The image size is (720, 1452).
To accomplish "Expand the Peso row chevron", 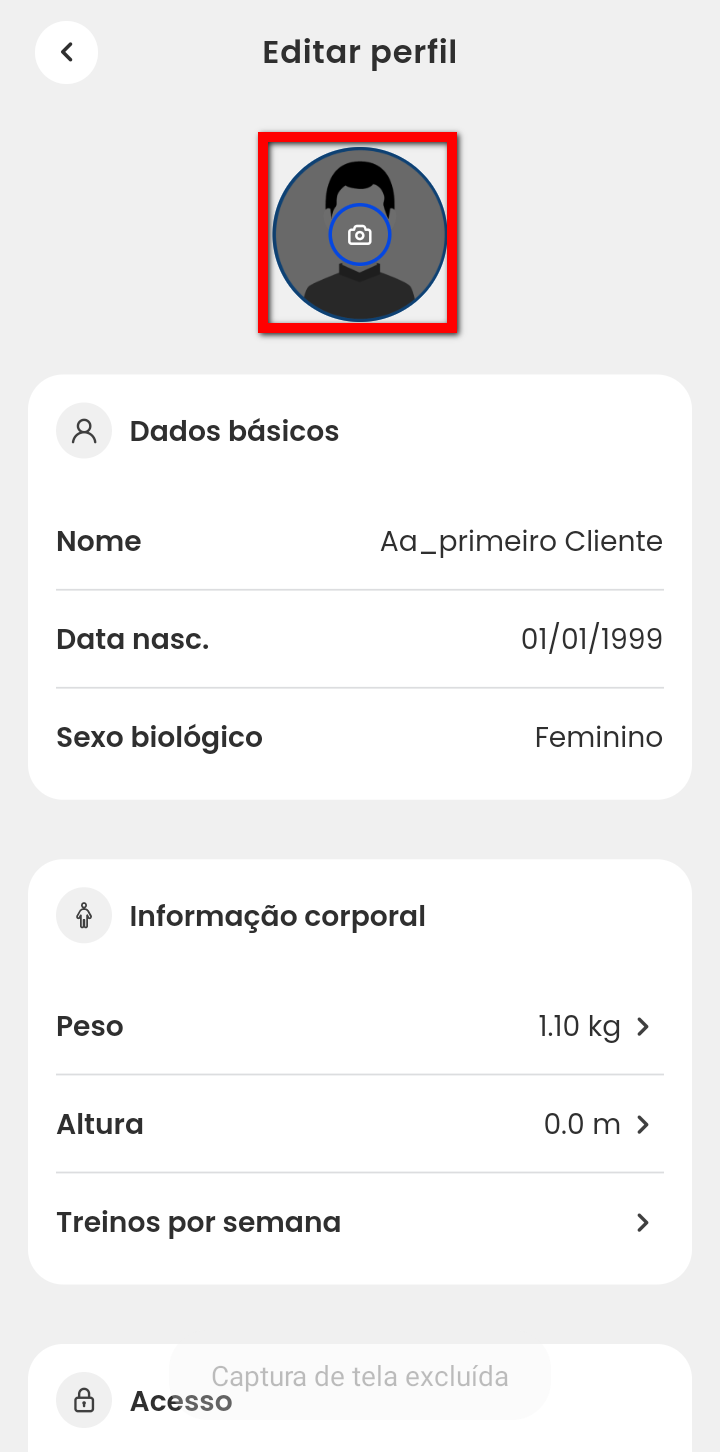I will (643, 1026).
